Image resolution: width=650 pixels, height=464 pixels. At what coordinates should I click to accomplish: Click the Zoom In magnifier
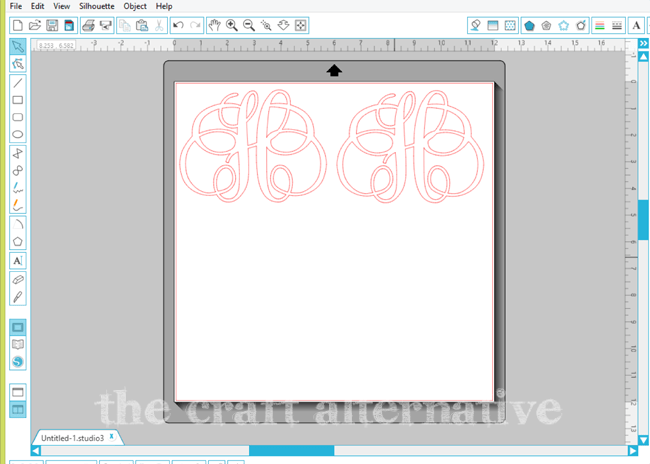[x=232, y=25]
